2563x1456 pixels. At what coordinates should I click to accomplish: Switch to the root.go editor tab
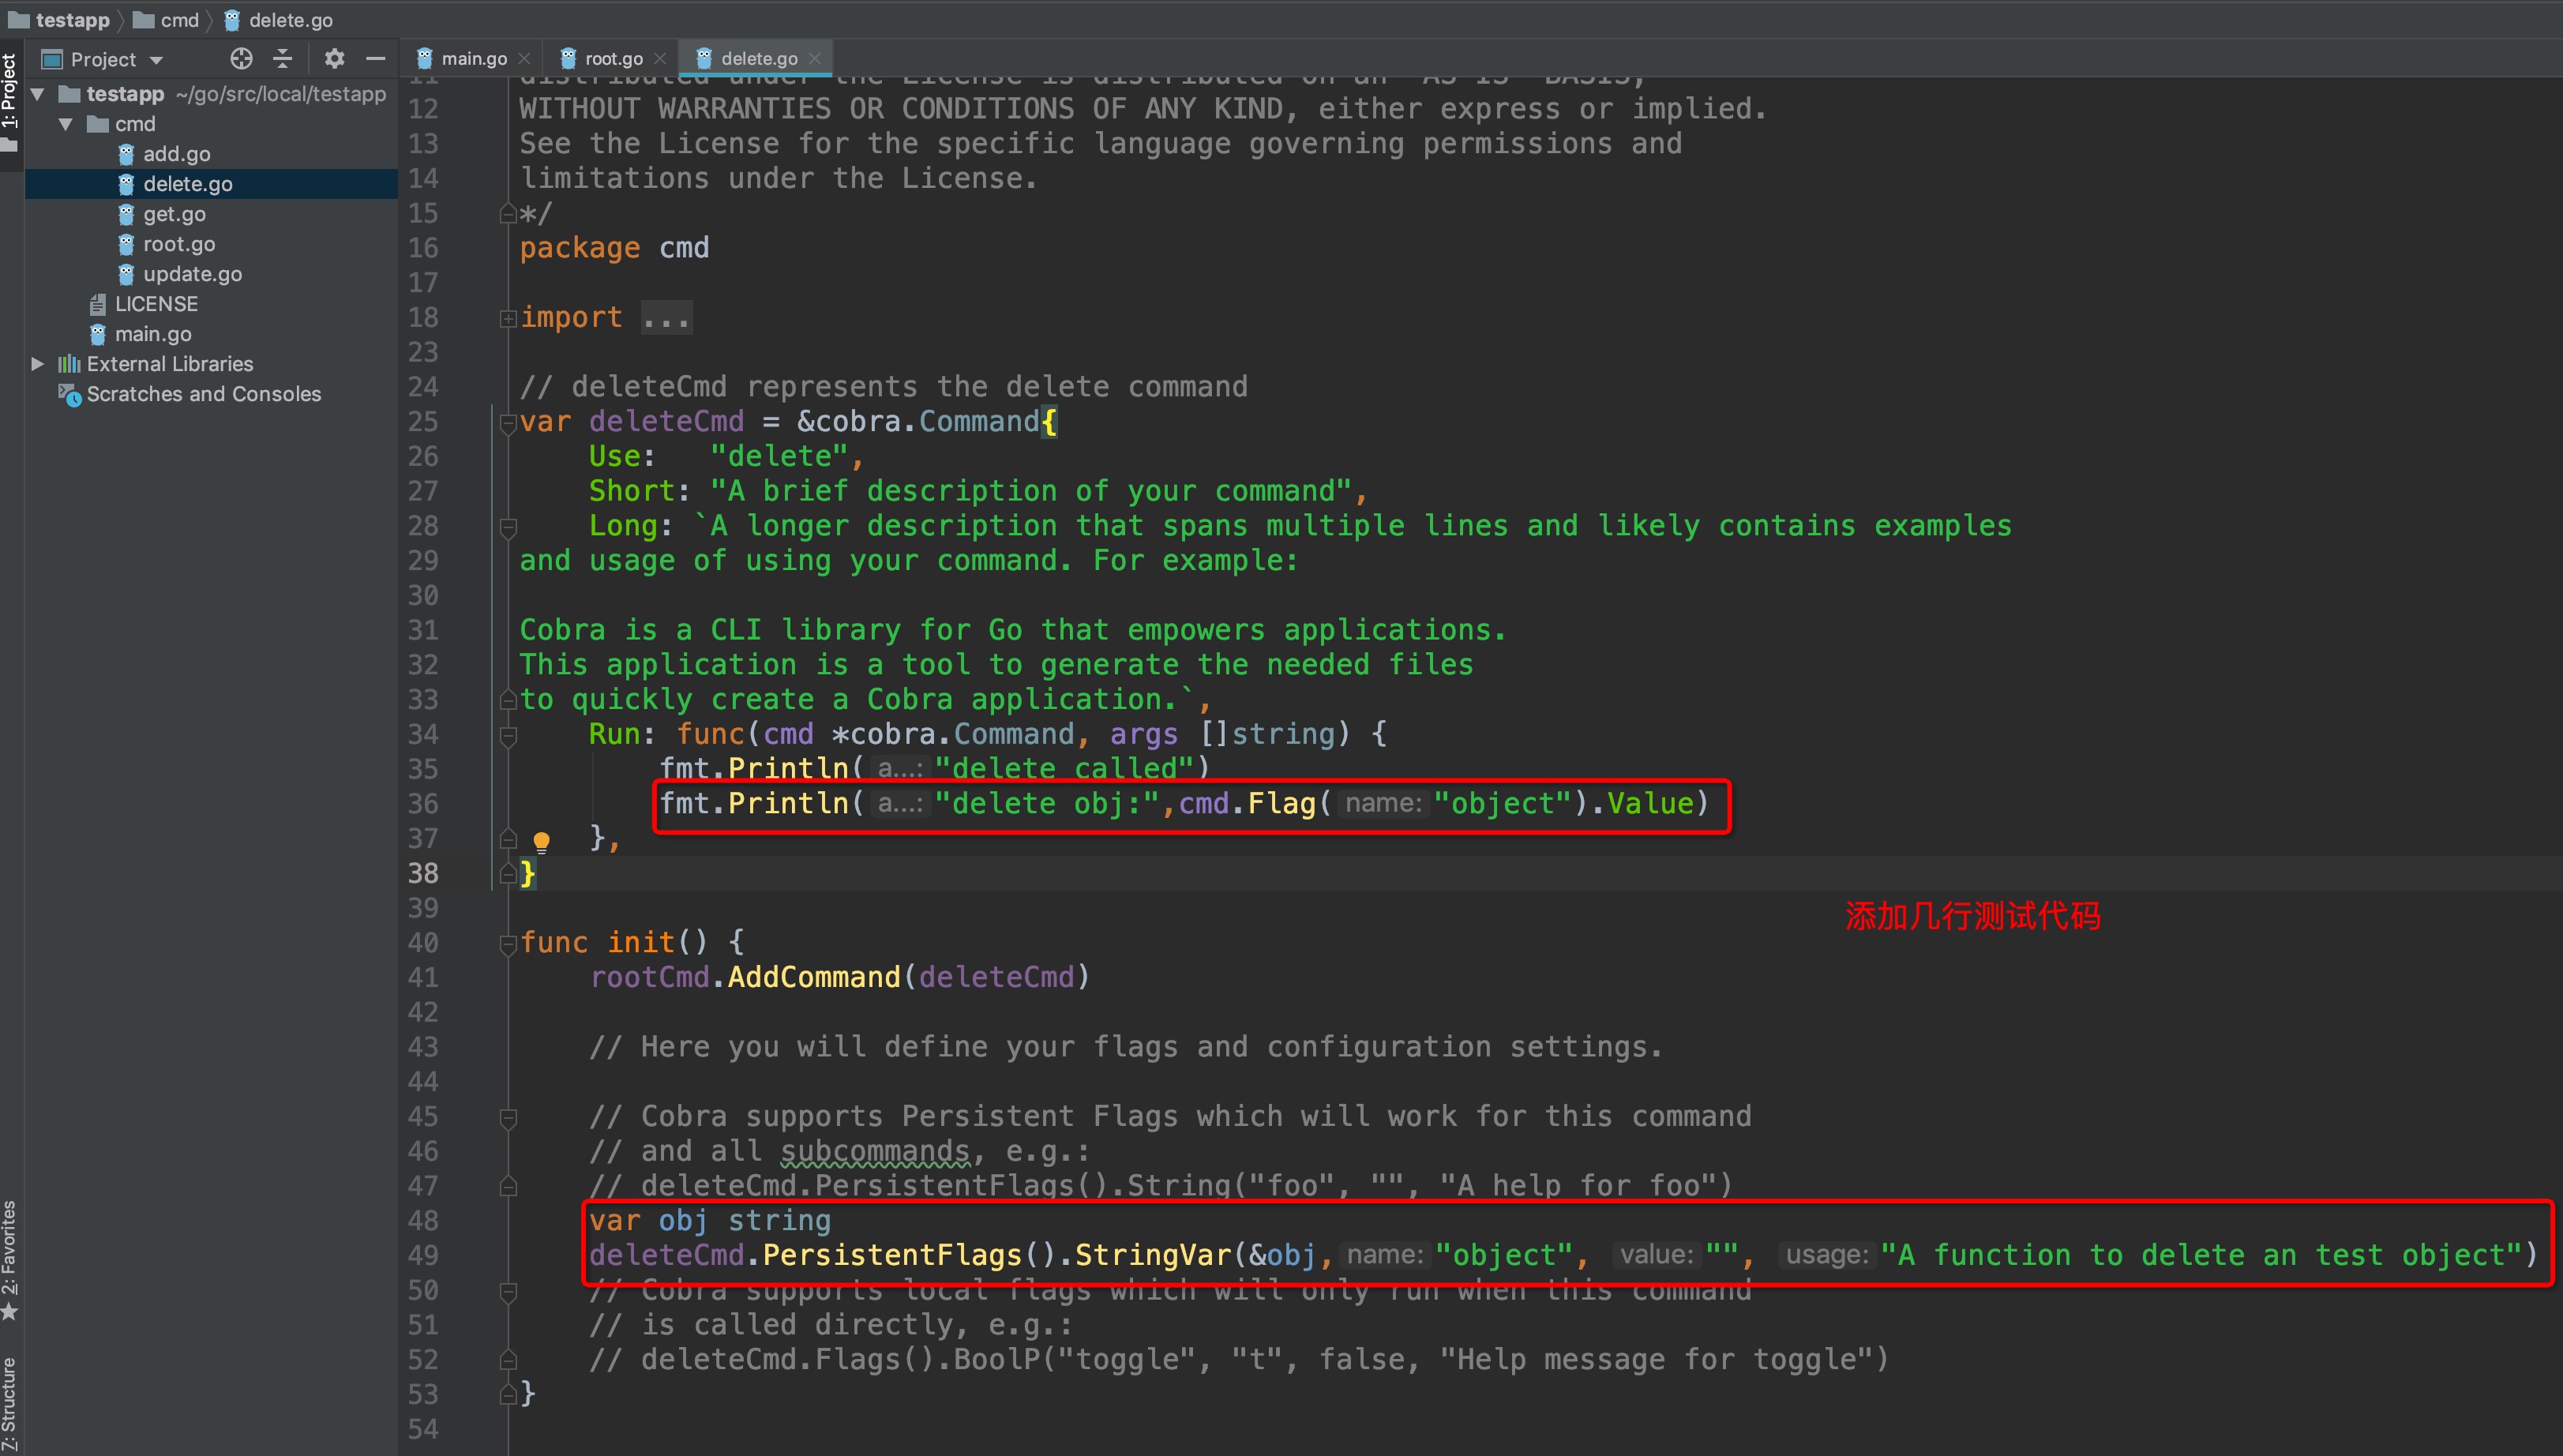coord(612,59)
